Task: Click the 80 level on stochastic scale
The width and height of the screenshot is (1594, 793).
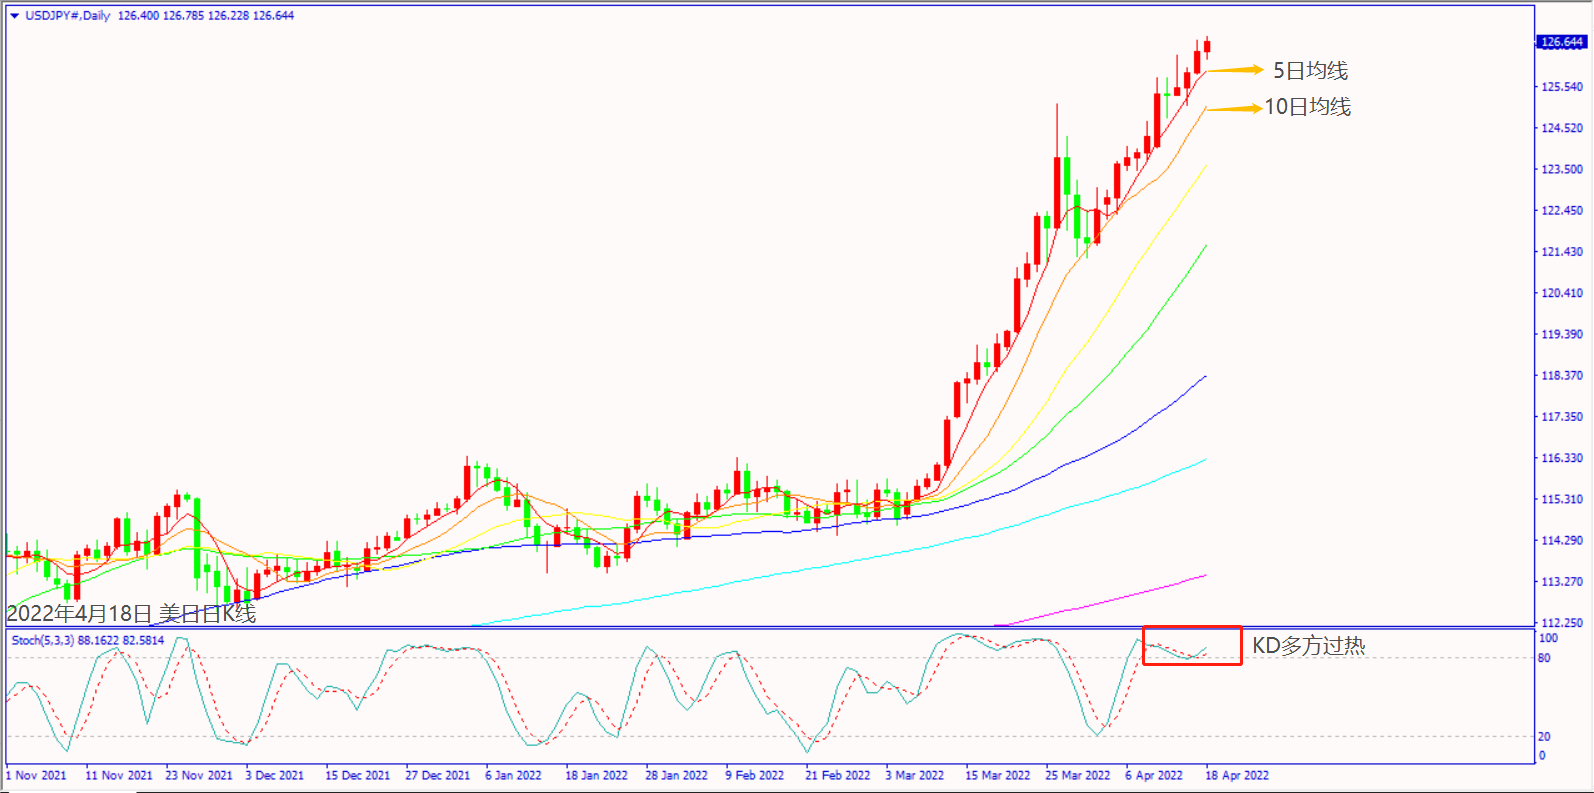Action: (1545, 658)
